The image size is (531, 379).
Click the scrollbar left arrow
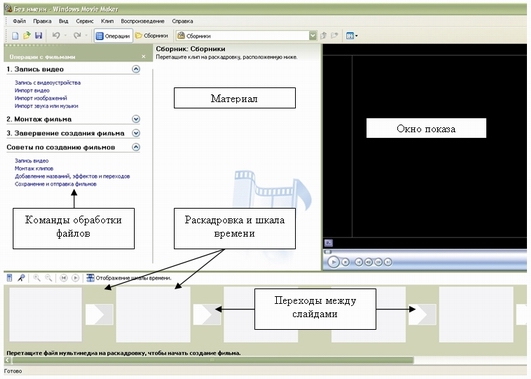point(7,360)
